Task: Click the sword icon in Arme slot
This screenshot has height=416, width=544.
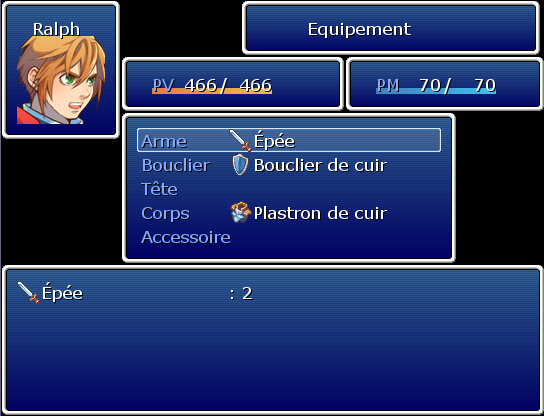Action: click(240, 140)
